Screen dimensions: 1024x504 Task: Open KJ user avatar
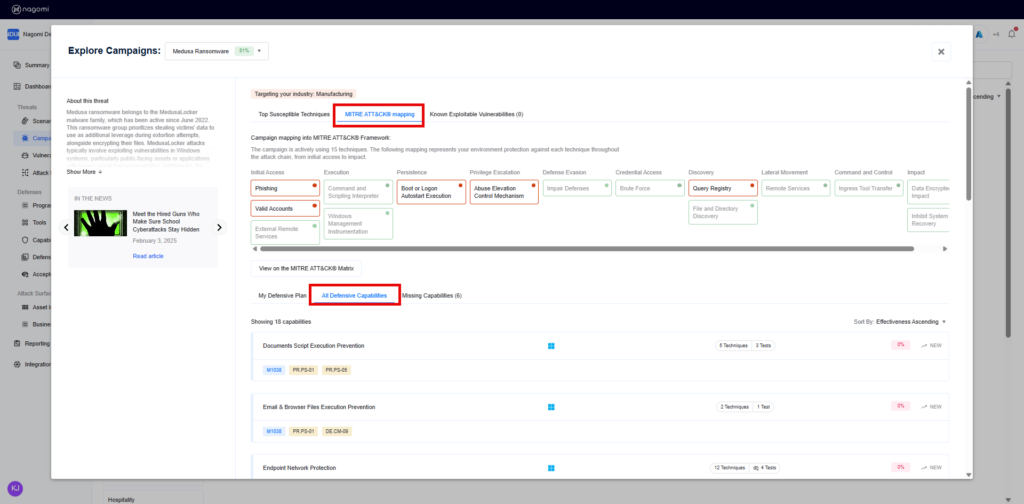(x=15, y=488)
